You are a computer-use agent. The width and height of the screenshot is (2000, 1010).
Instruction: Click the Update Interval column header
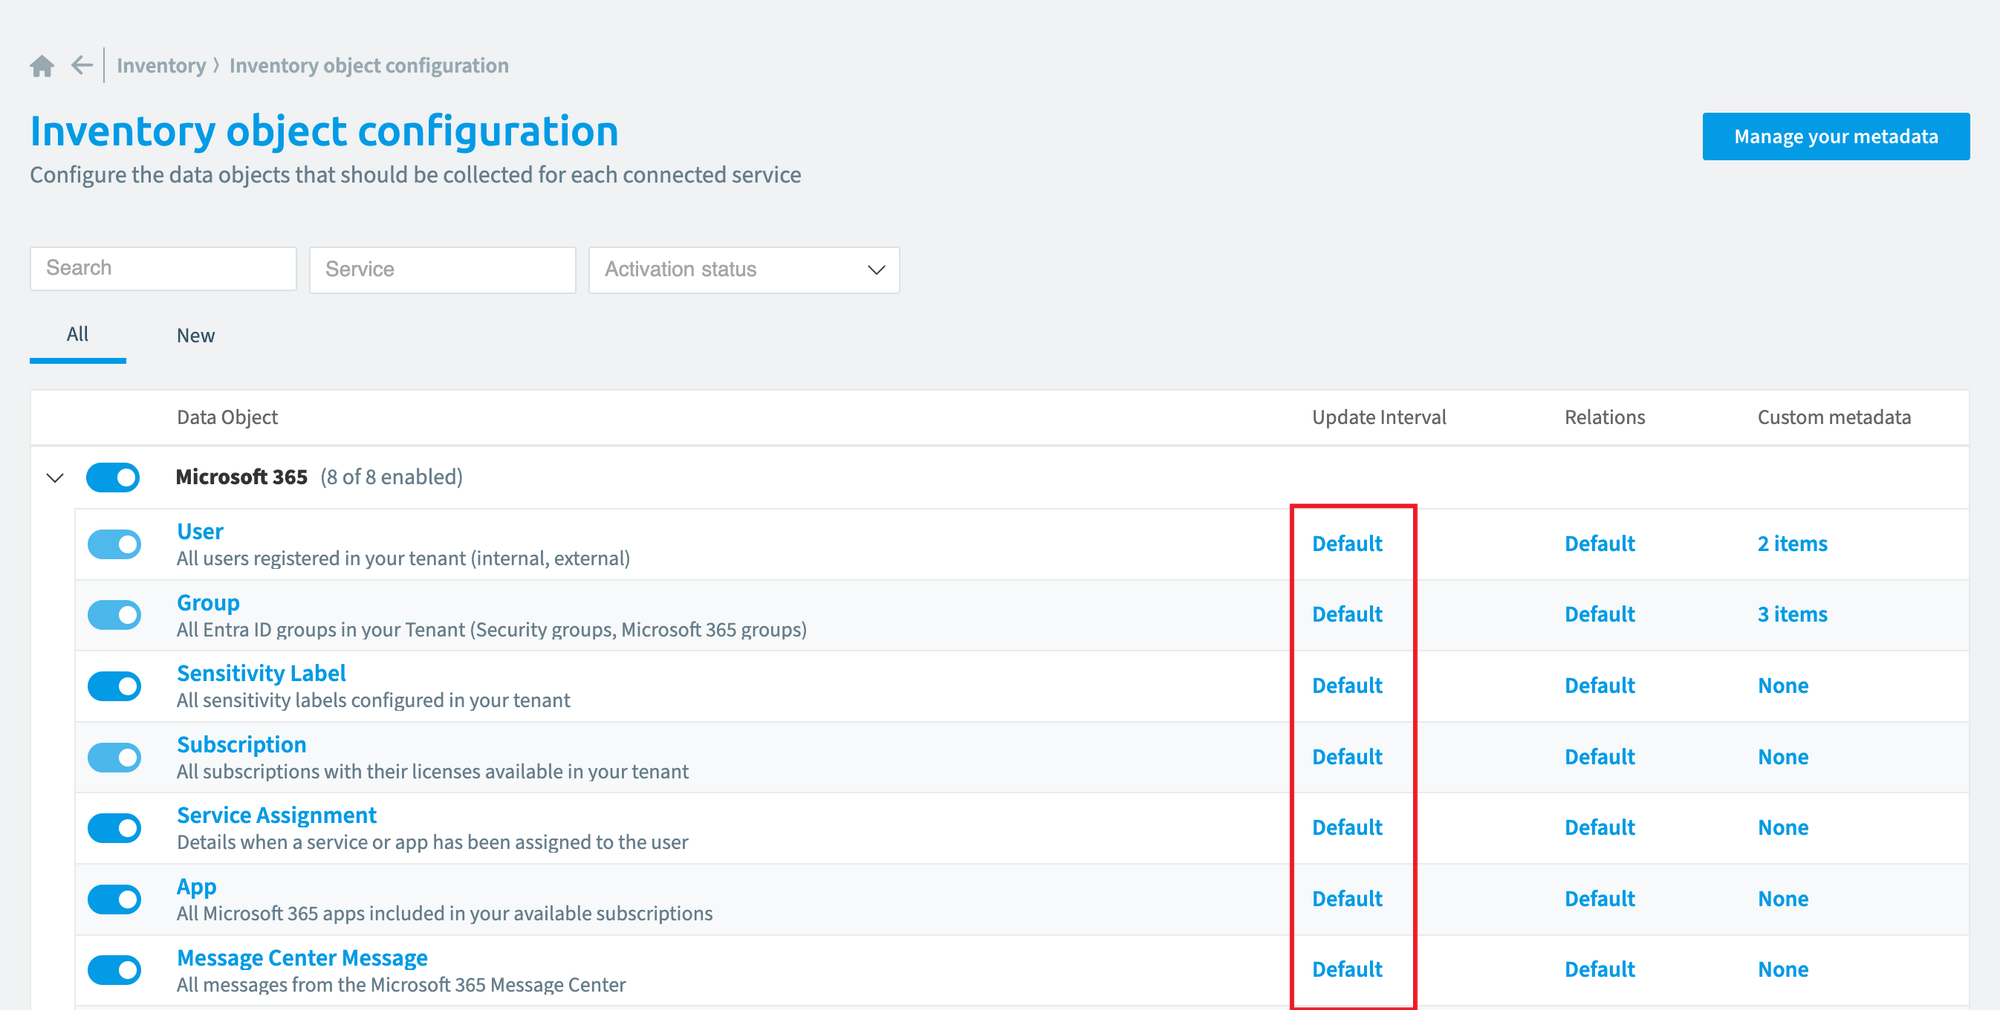[x=1379, y=418]
